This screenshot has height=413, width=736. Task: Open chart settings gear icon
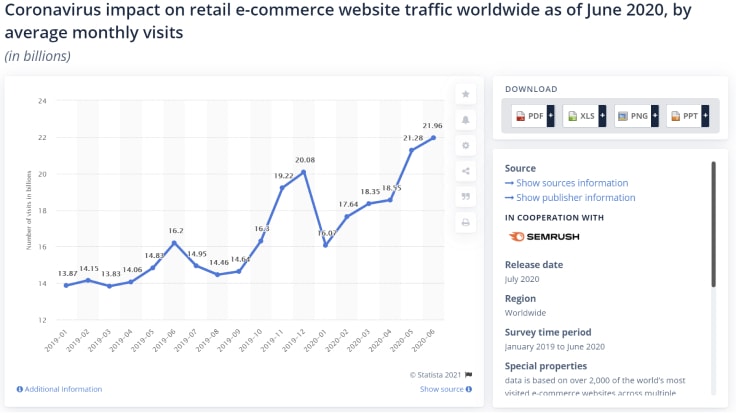pyautogui.click(x=465, y=145)
